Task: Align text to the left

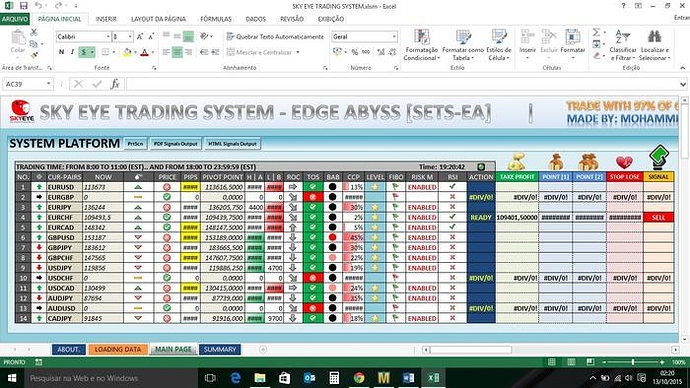Action: (x=166, y=52)
